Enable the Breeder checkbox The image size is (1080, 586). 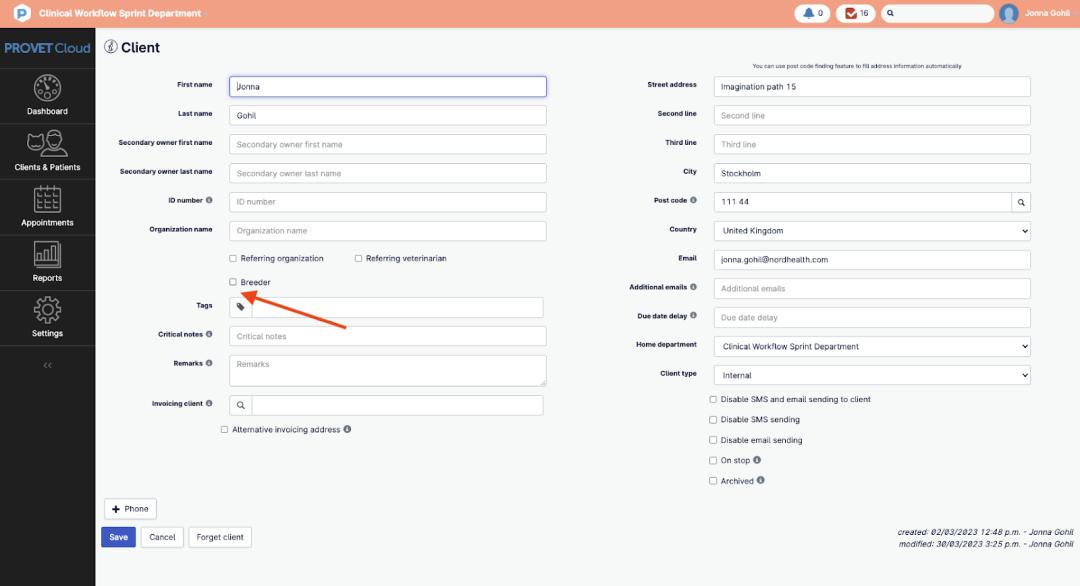pyautogui.click(x=233, y=283)
